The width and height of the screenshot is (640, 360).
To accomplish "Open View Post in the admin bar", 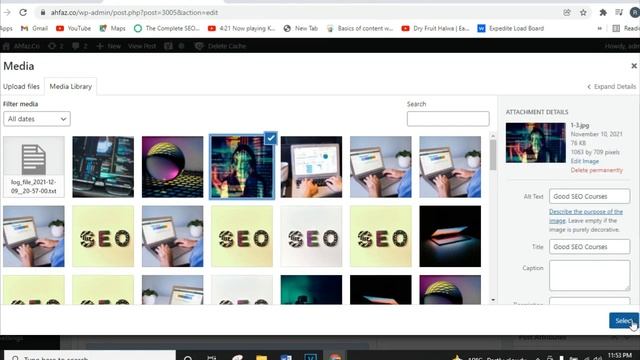I will point(142,46).
